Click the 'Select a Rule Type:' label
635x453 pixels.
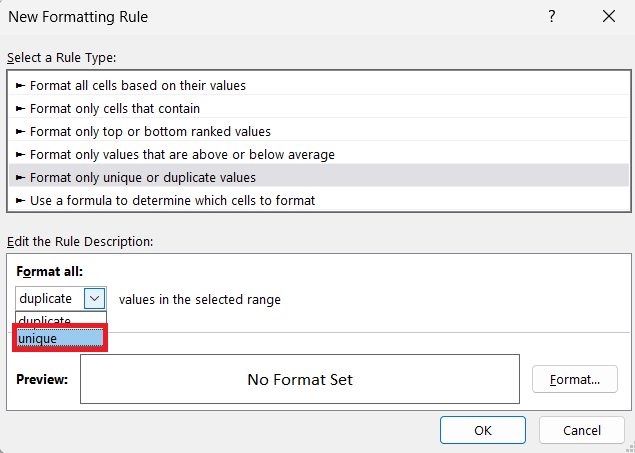click(62, 58)
